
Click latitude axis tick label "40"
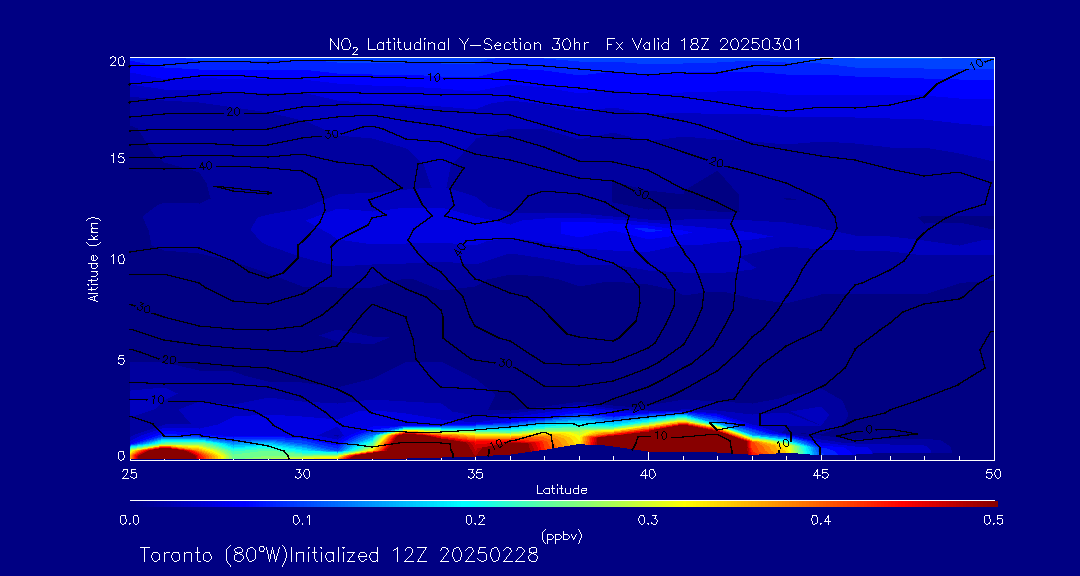[x=648, y=473]
